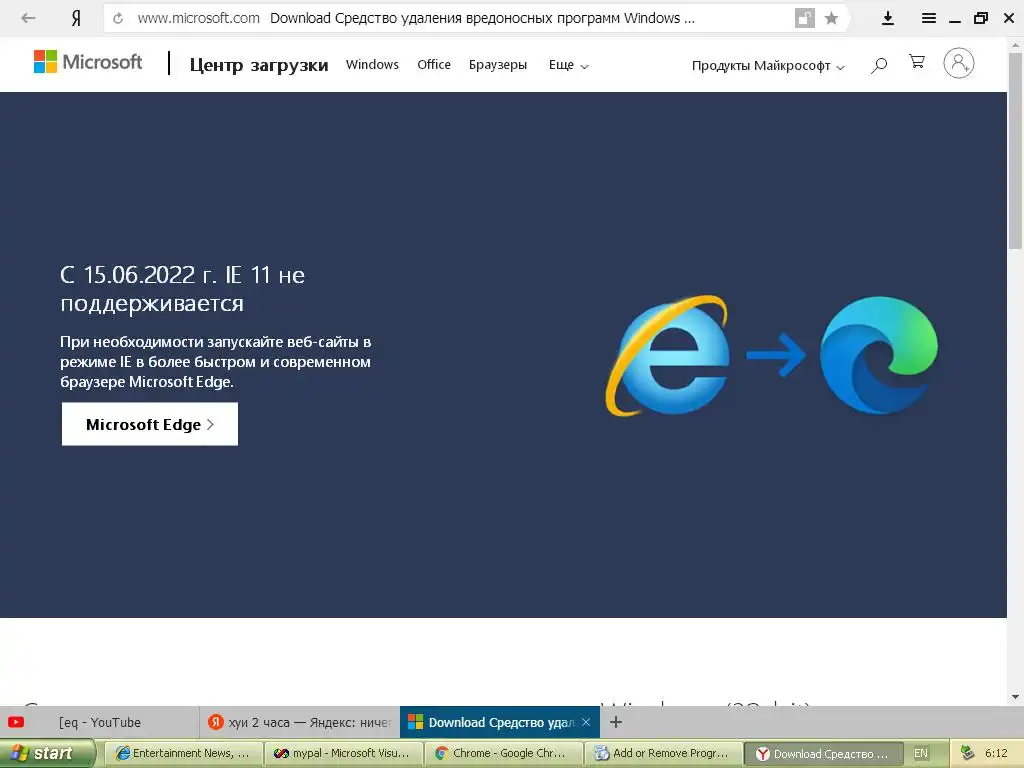Image resolution: width=1024 pixels, height=768 pixels.
Task: Expand the Продукты Майкрософт dropdown
Action: tap(768, 65)
